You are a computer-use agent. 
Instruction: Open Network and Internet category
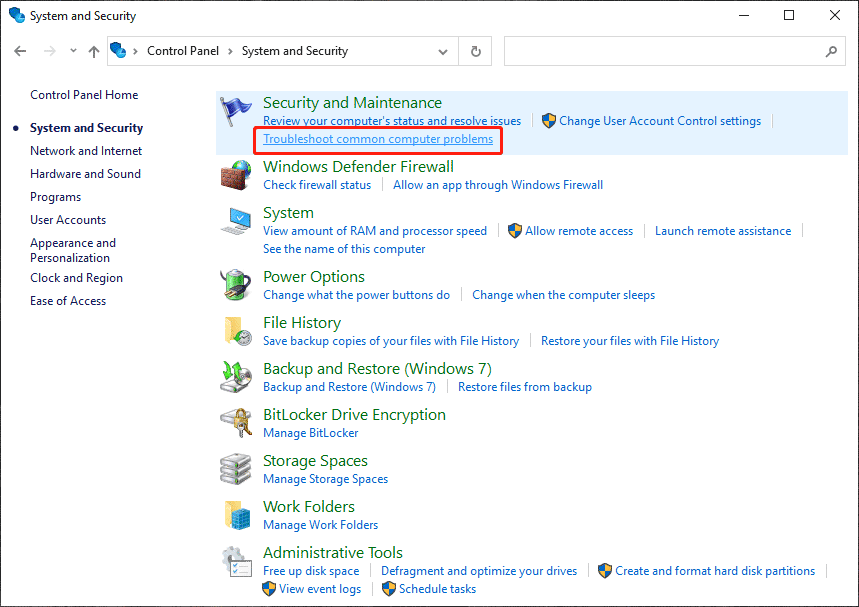[86, 151]
